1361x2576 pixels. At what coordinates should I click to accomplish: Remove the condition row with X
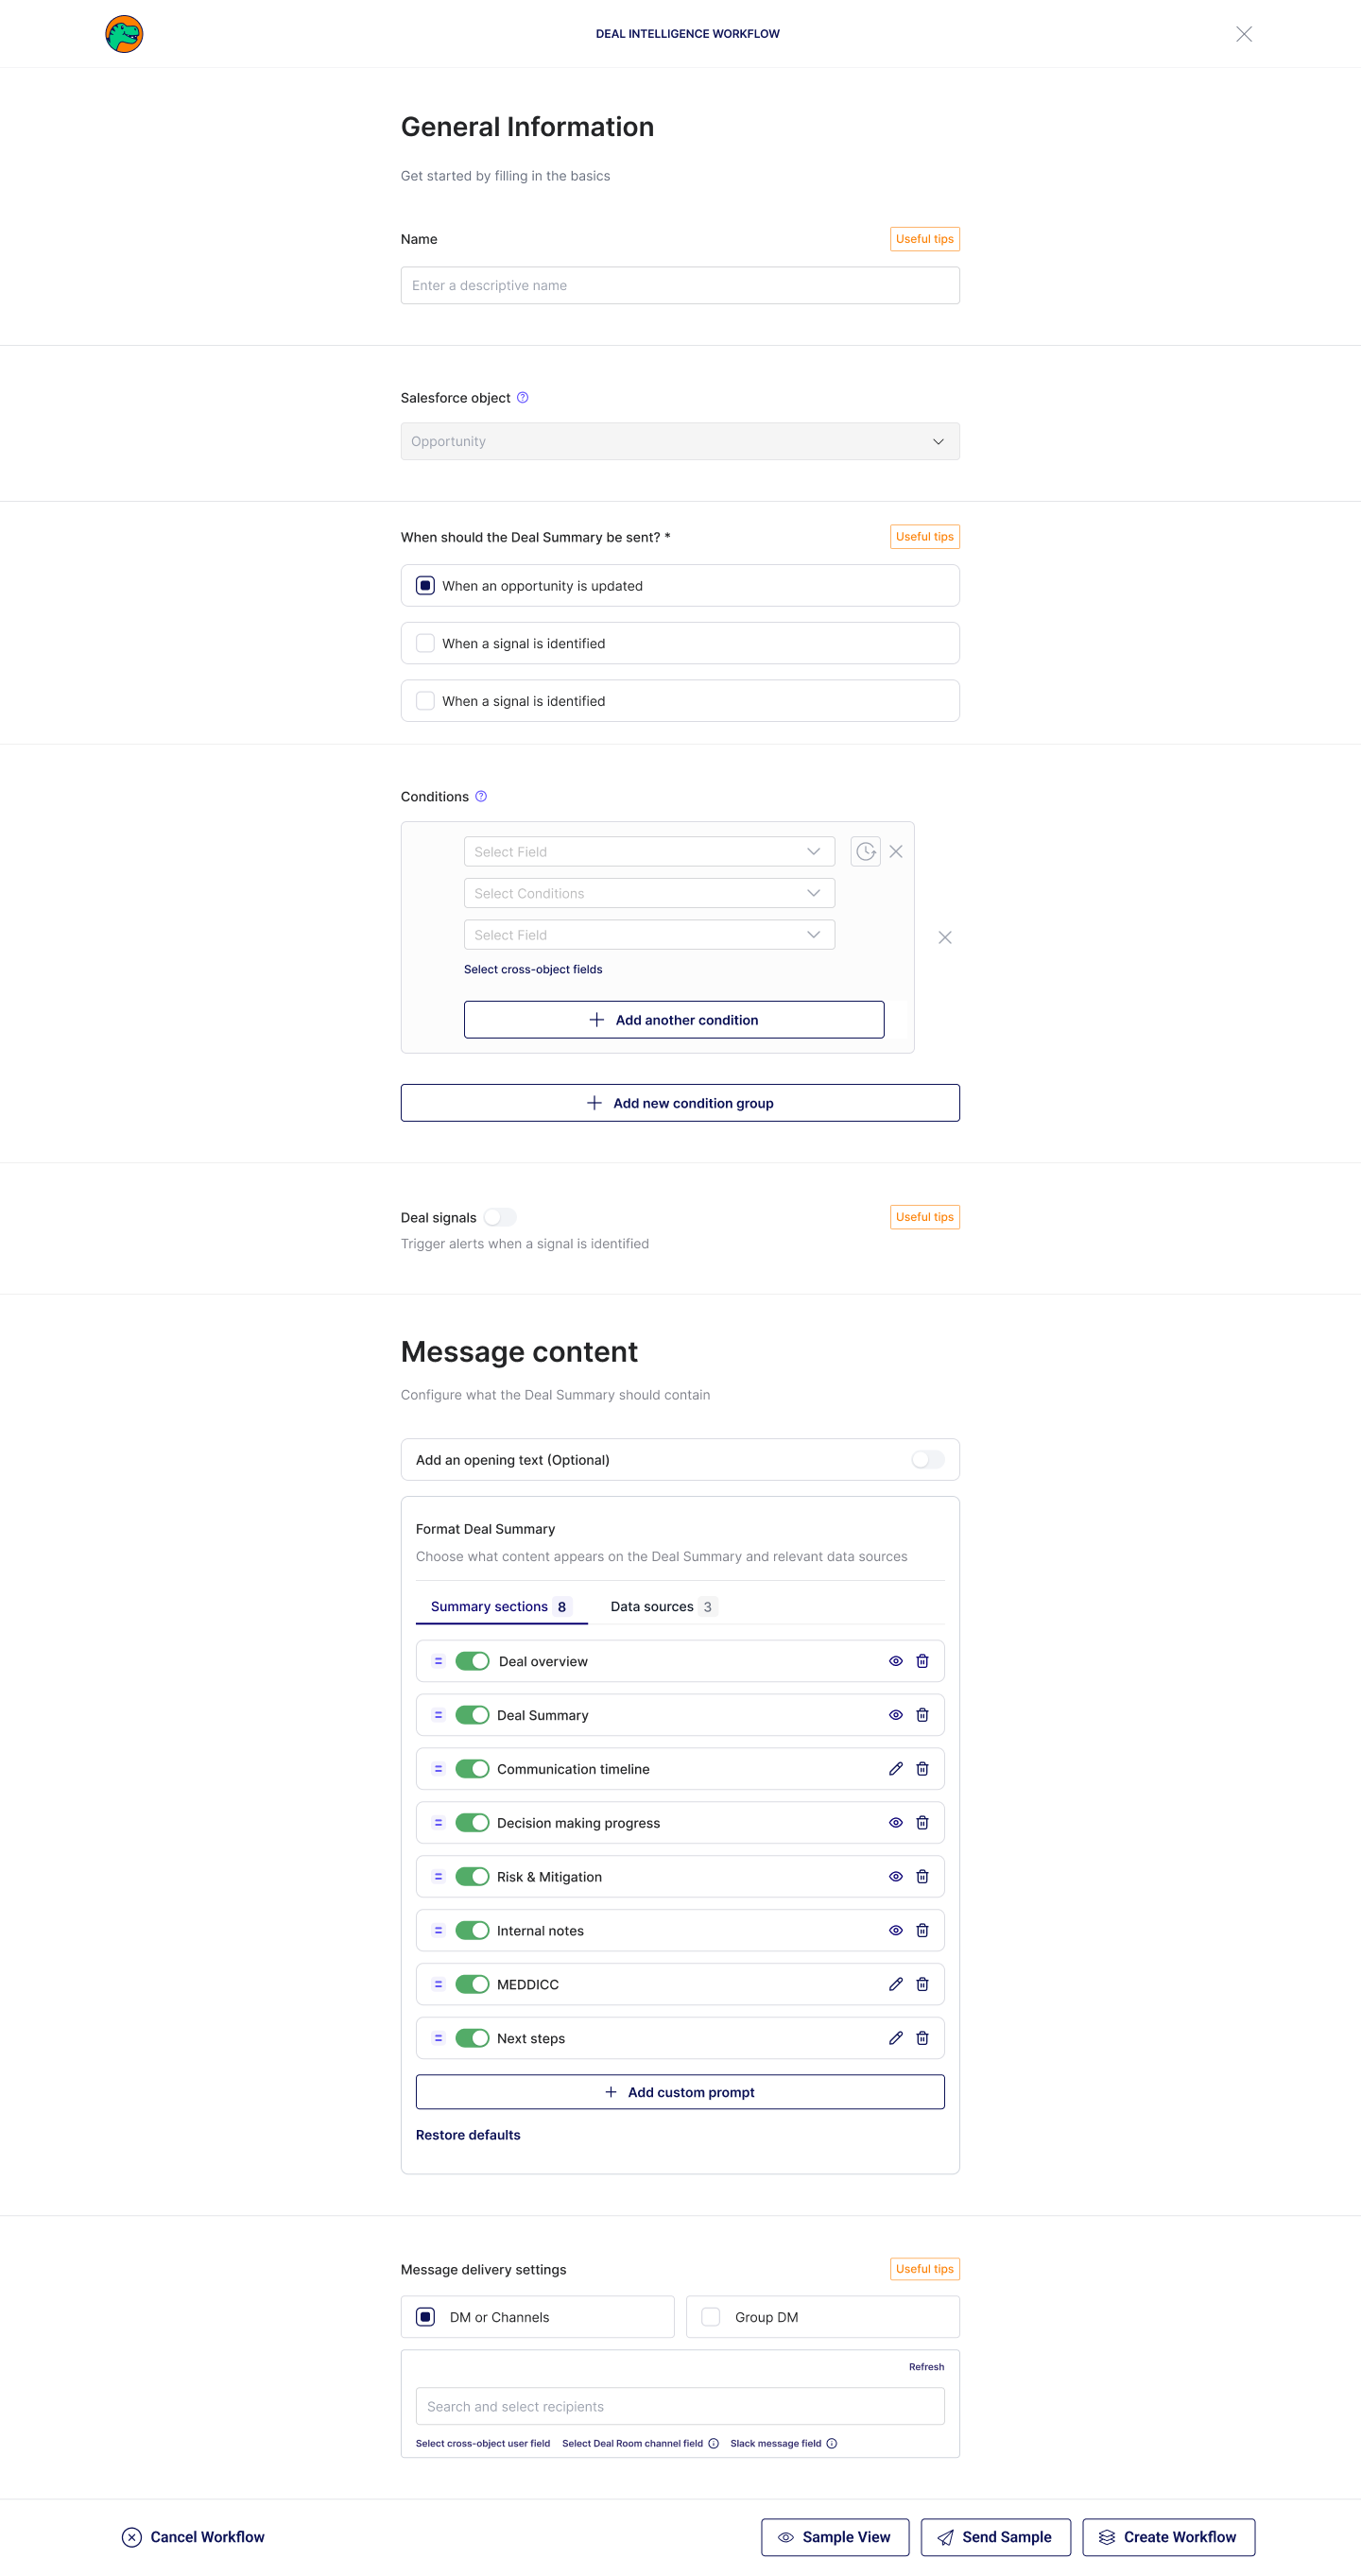click(896, 851)
